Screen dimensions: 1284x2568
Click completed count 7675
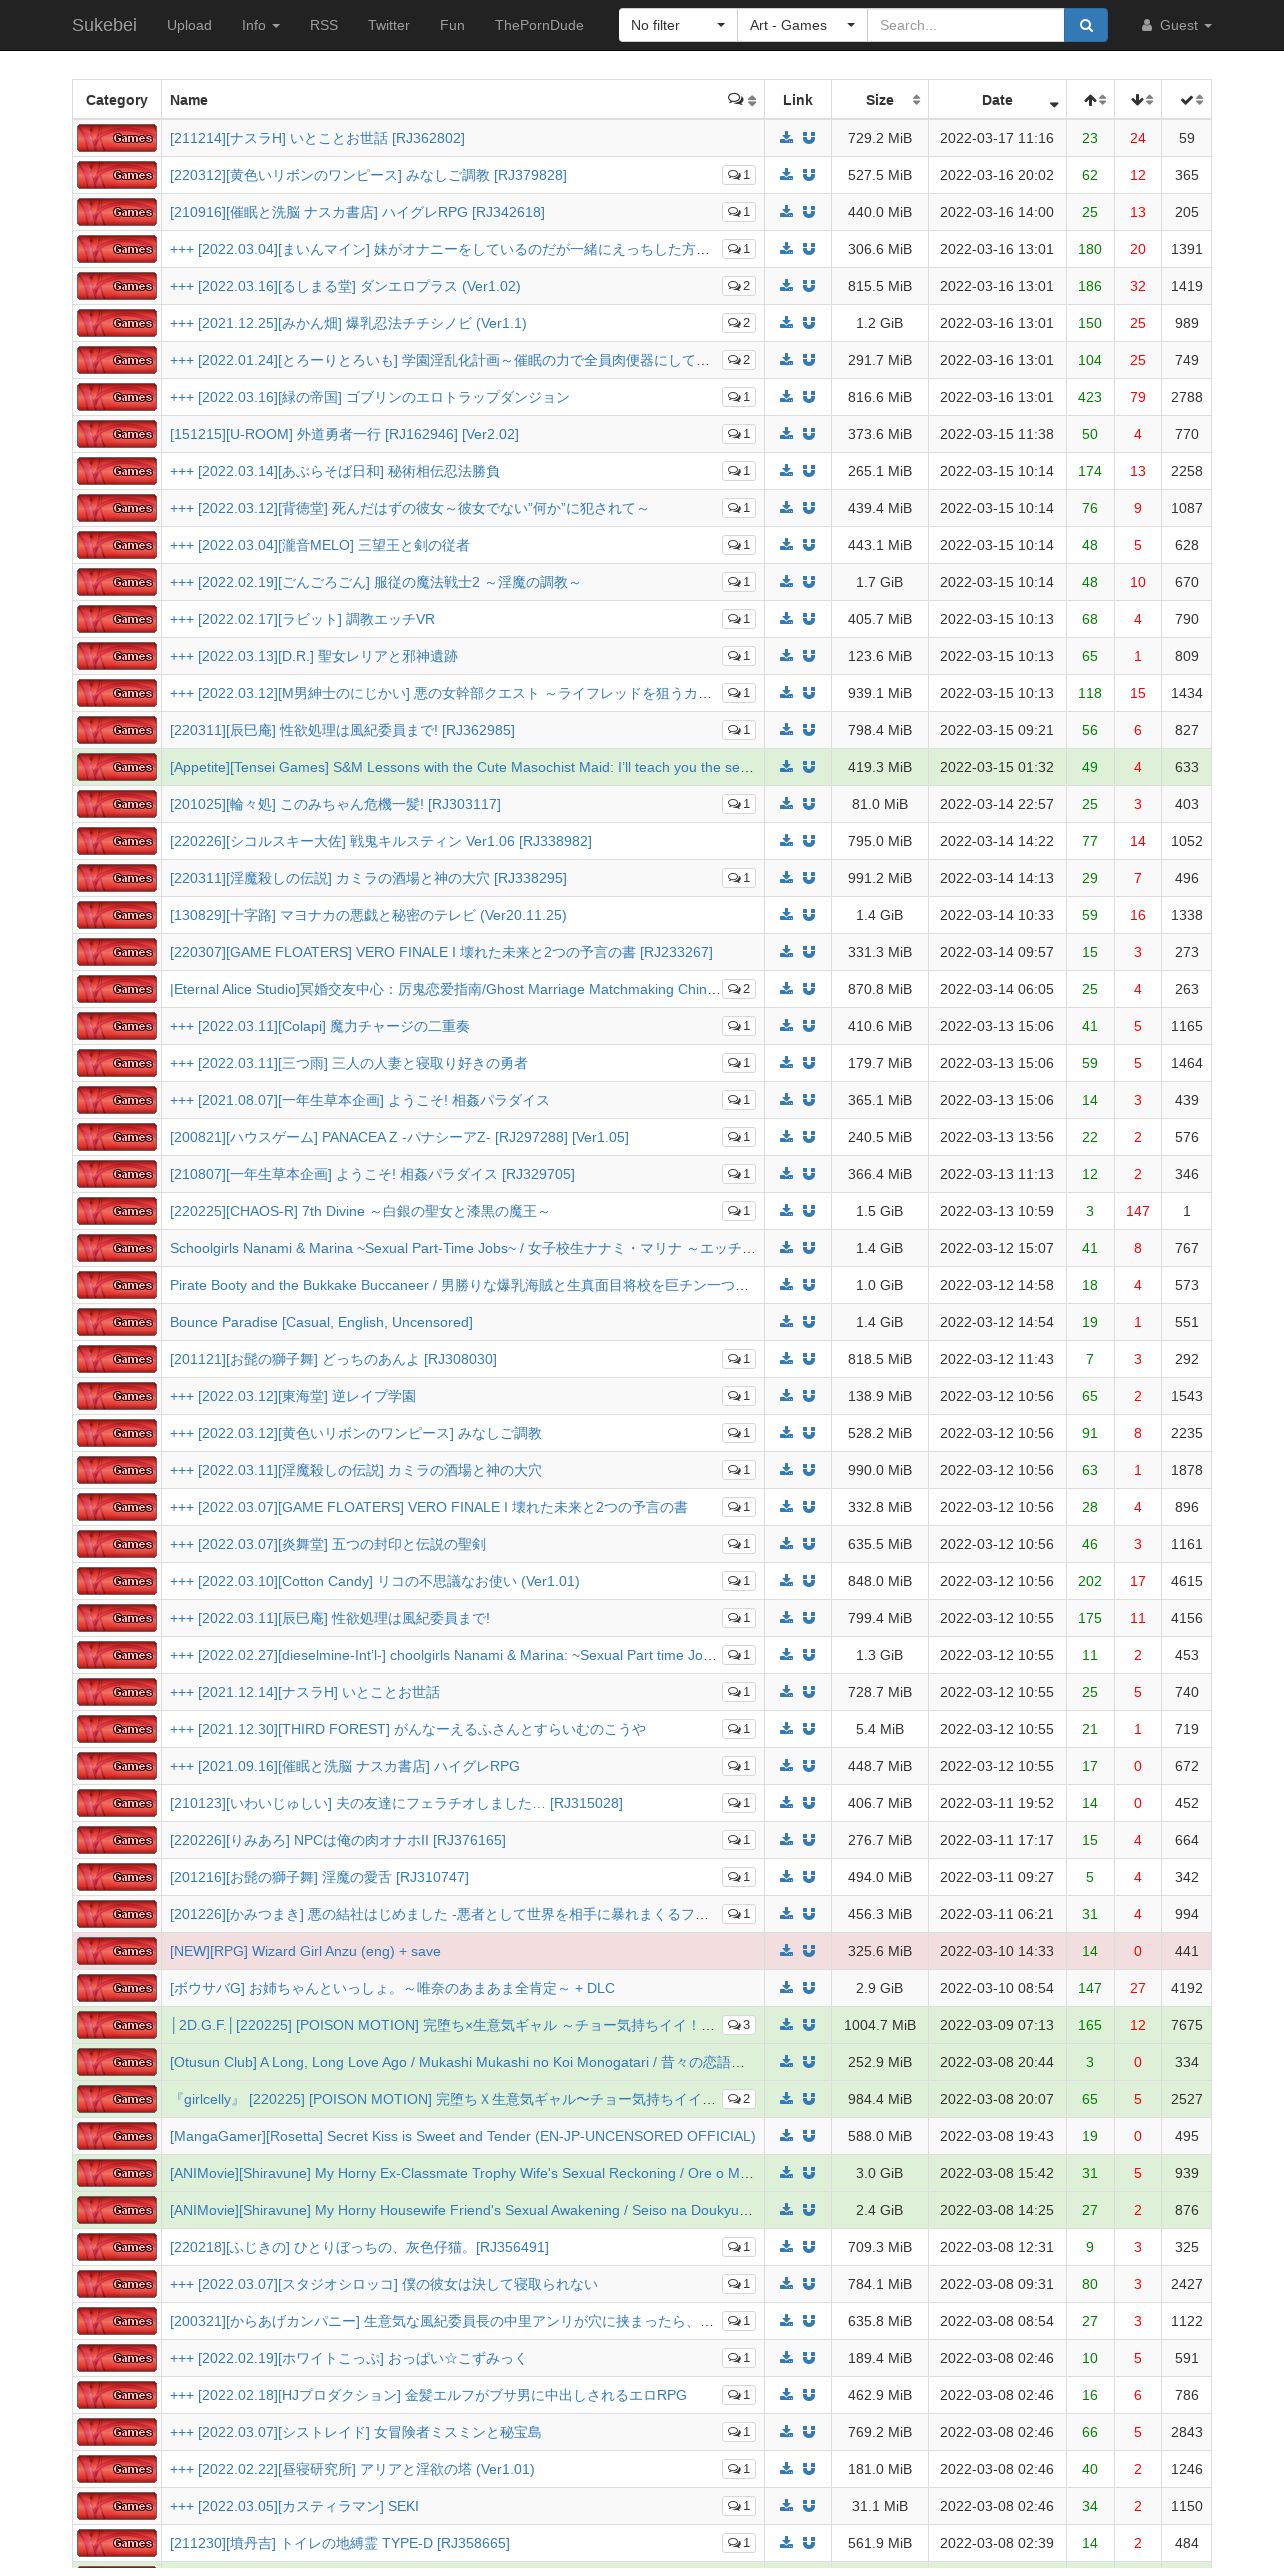1187,2025
